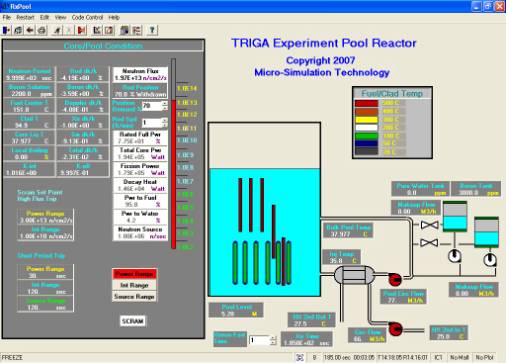506x363 pixels.
Task: Open the Code Control menu
Action: (x=87, y=17)
